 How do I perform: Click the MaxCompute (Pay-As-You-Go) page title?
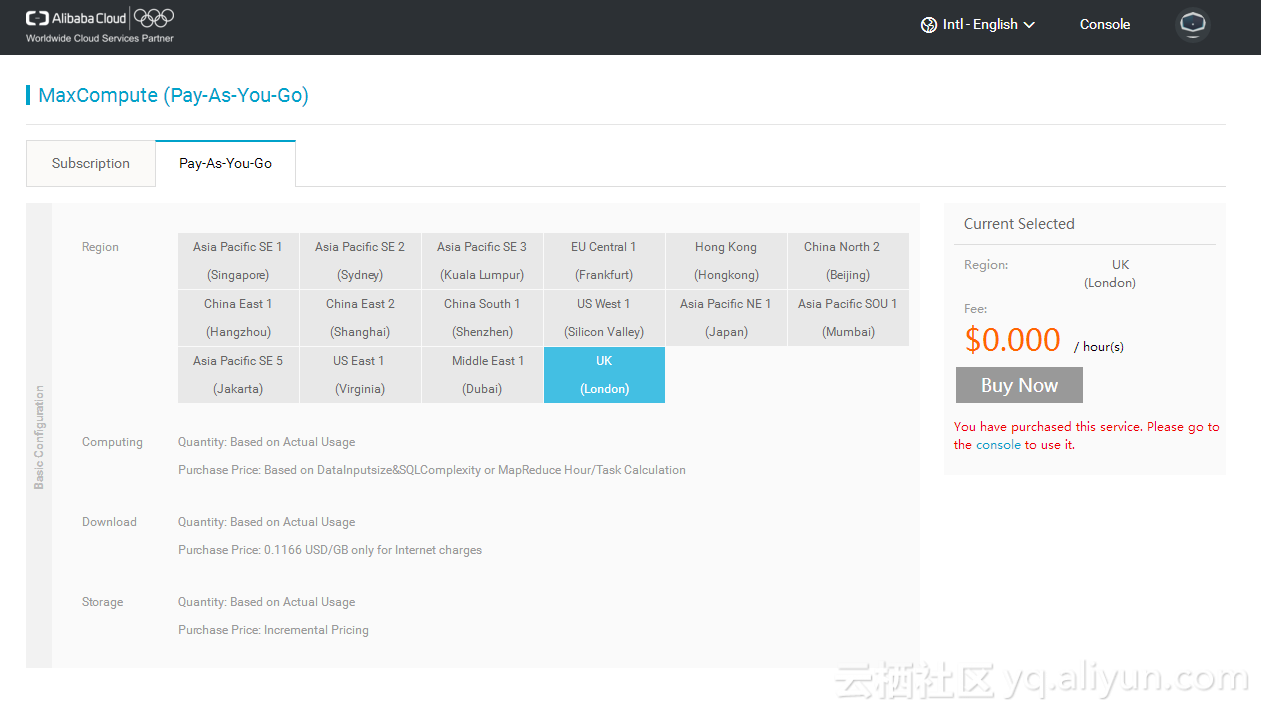pos(173,95)
